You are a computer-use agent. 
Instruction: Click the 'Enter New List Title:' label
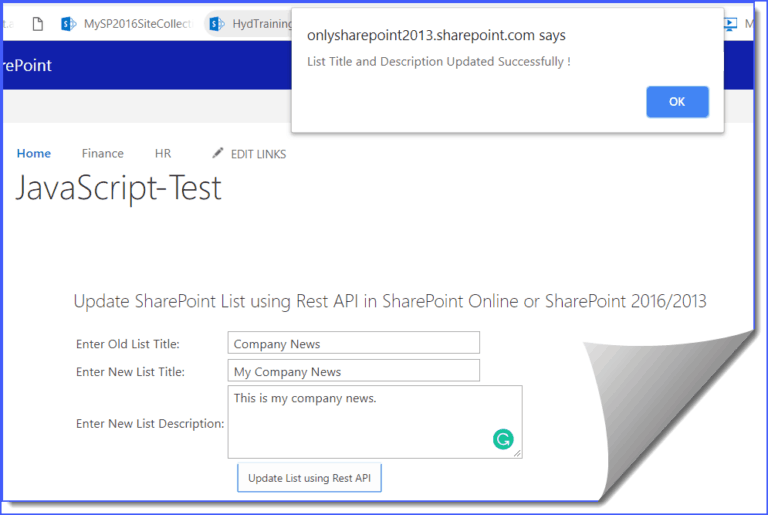(x=130, y=372)
